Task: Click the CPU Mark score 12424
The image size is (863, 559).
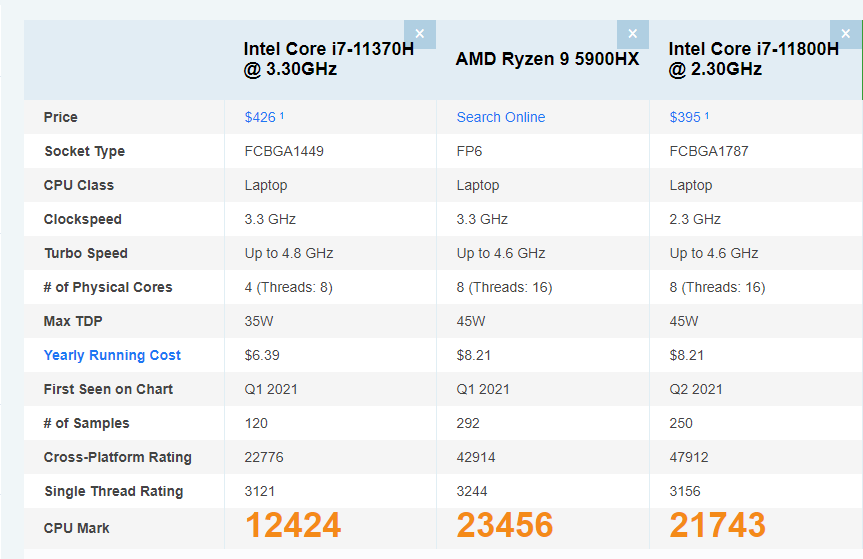Action: 293,525
